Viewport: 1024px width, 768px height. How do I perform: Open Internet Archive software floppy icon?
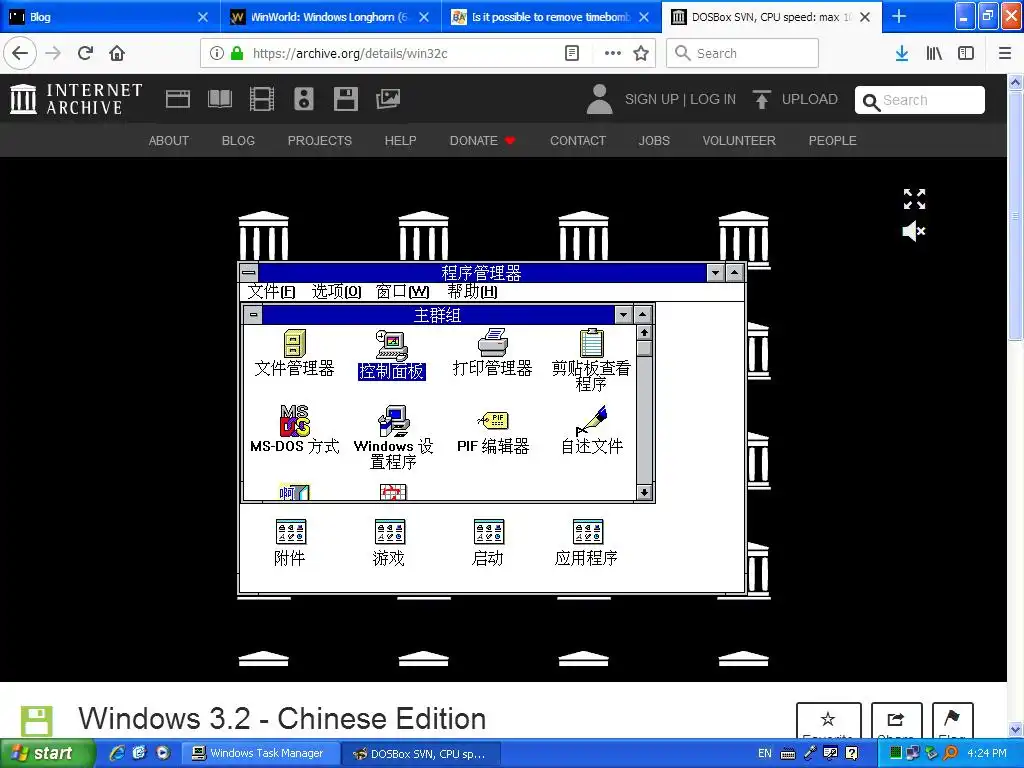(x=345, y=99)
